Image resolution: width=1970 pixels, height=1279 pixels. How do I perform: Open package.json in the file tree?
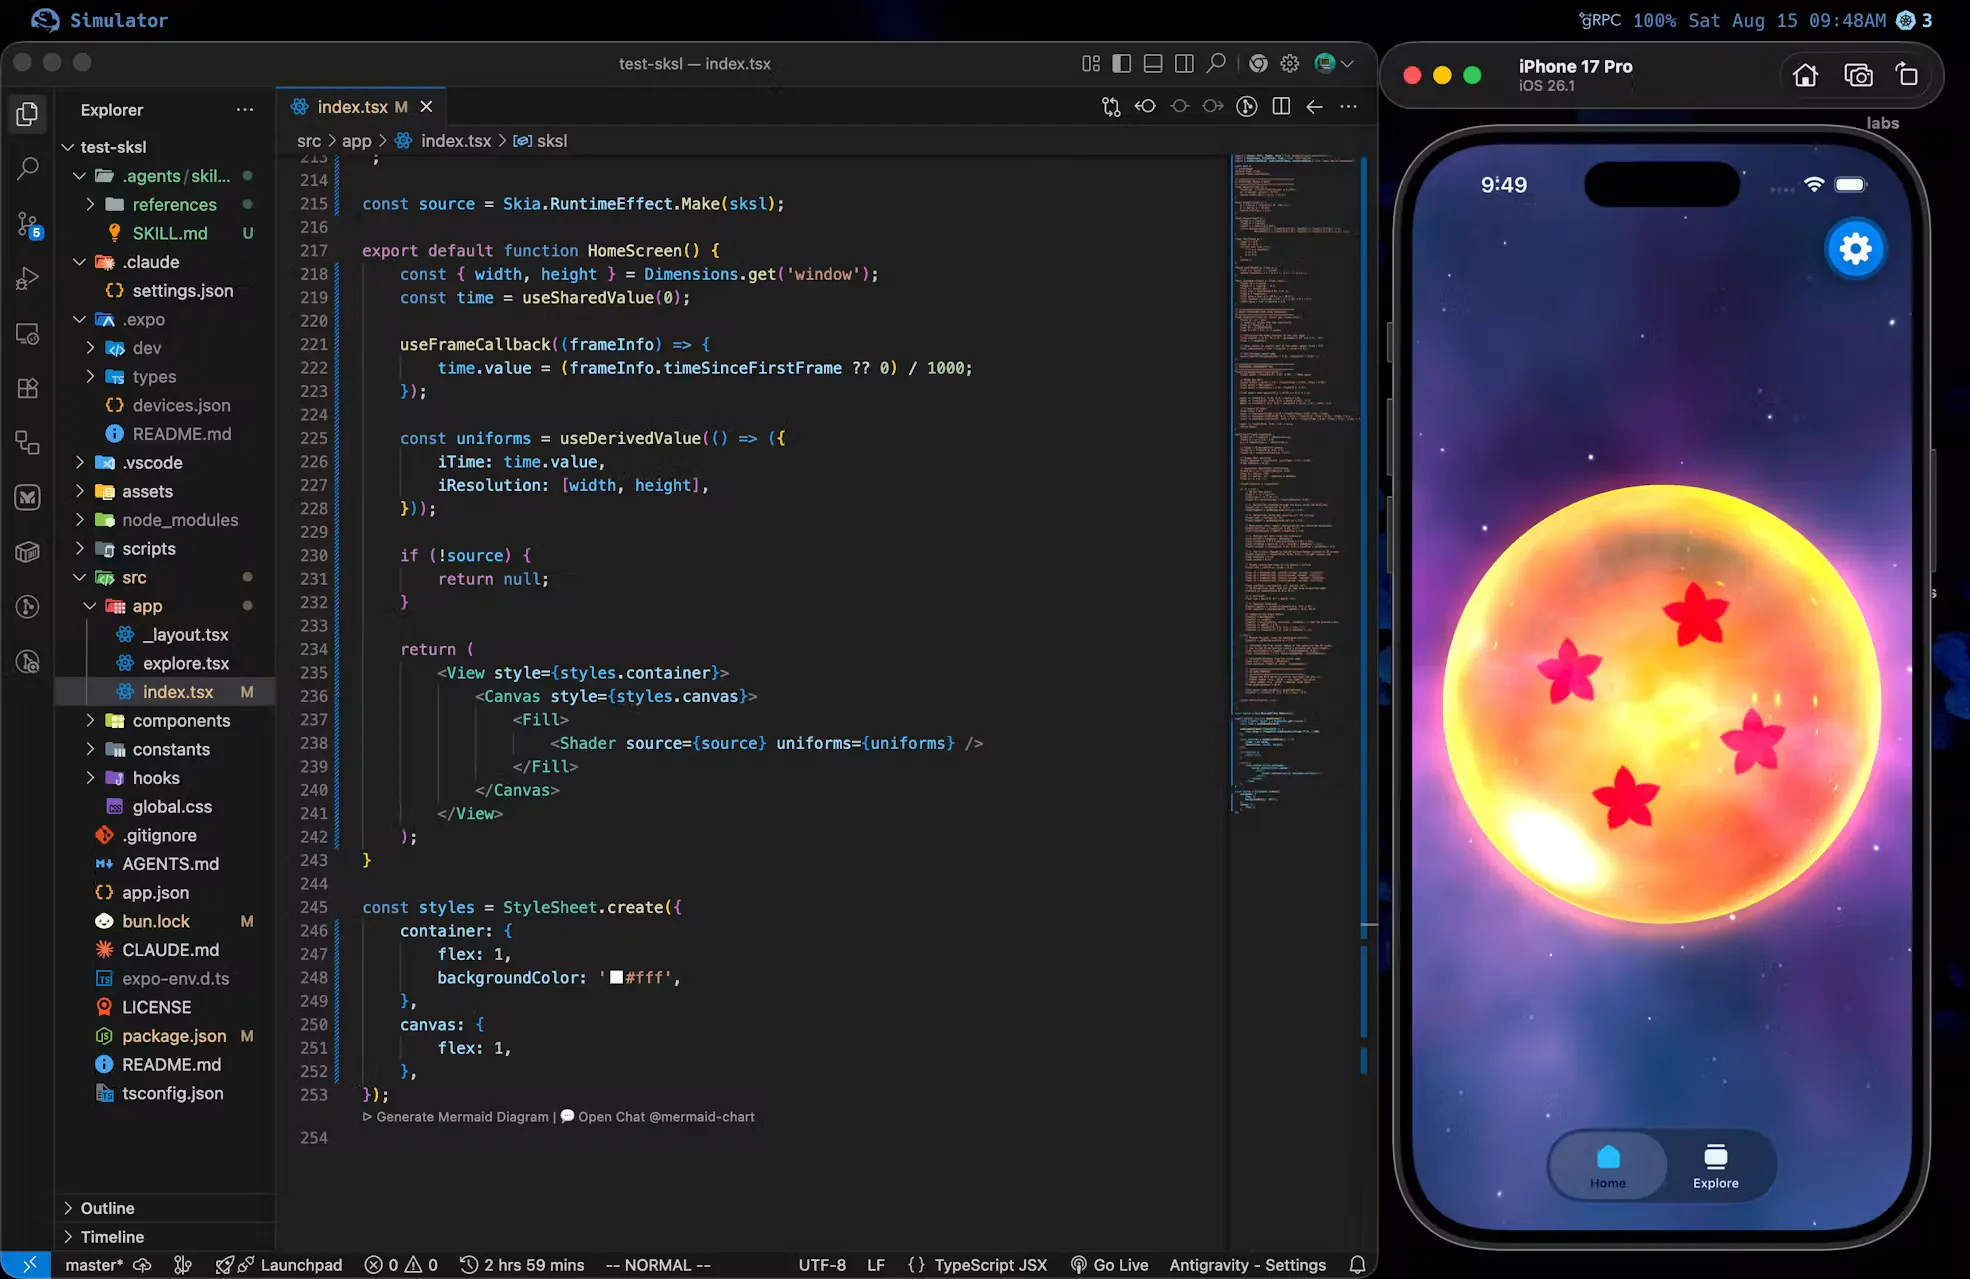pos(174,1036)
